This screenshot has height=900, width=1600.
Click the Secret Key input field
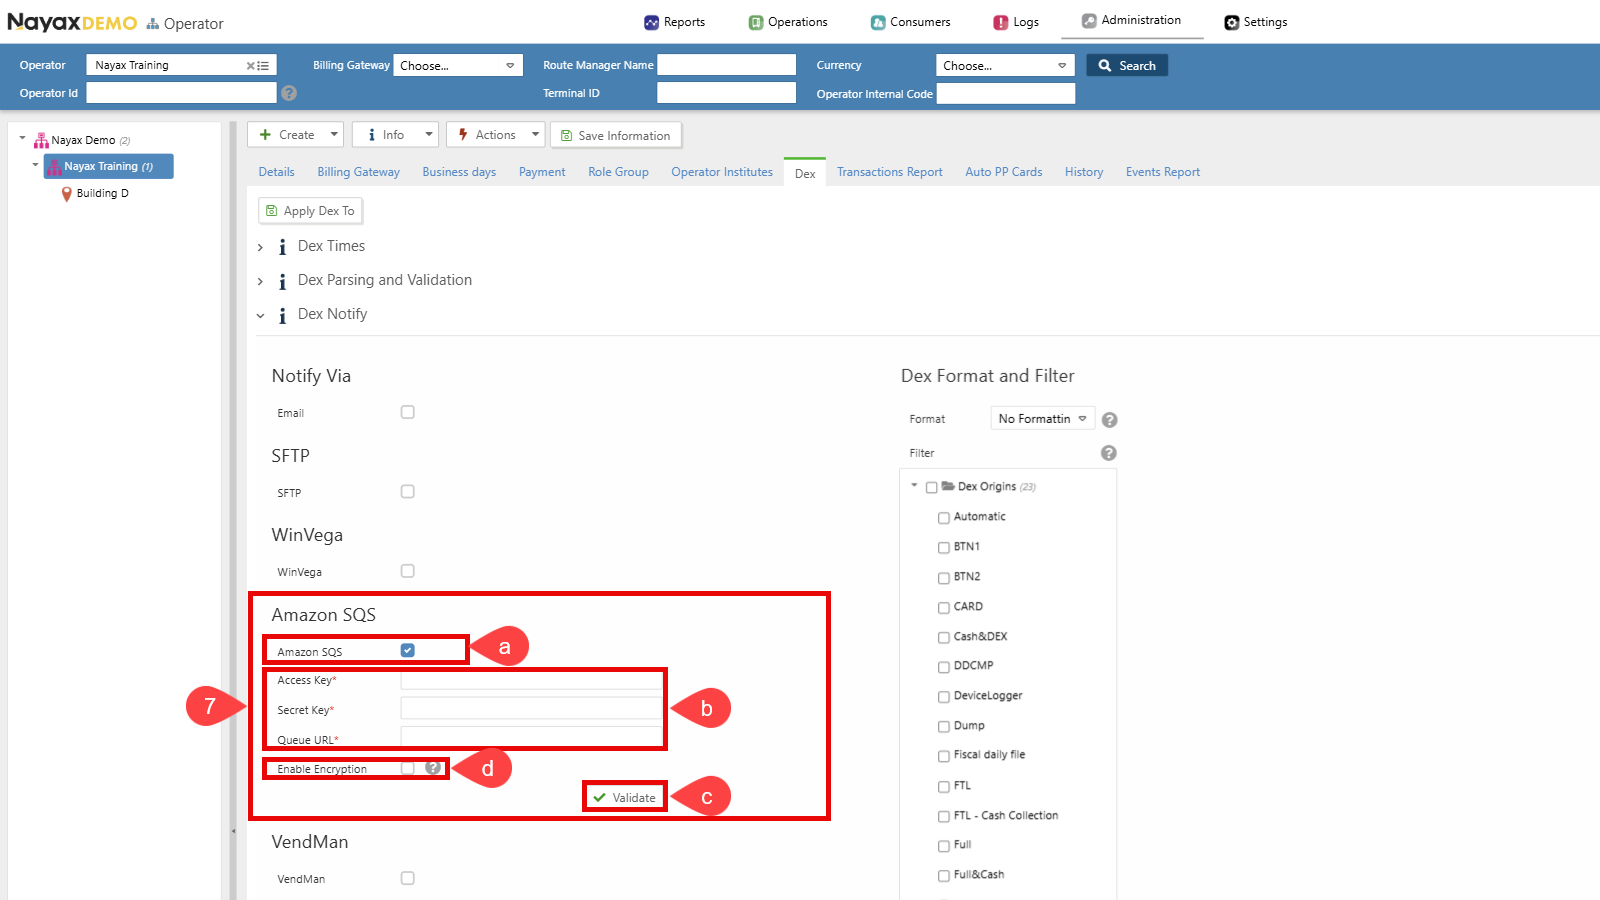(x=531, y=709)
